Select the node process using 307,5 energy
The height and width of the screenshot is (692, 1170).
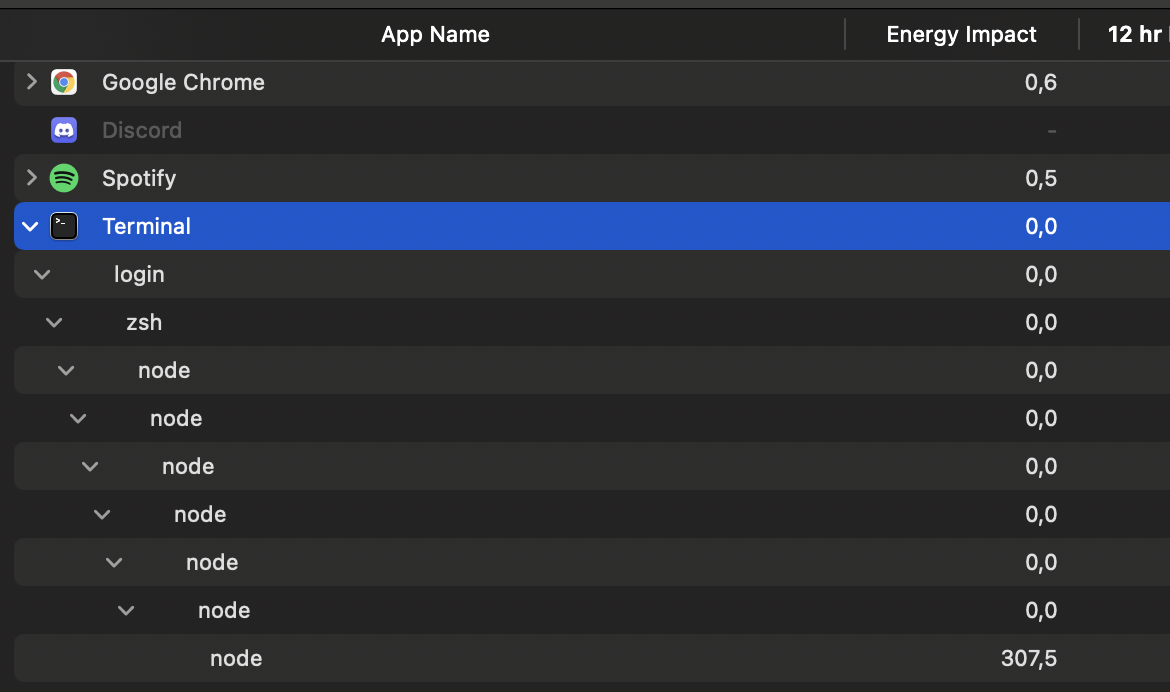[236, 658]
